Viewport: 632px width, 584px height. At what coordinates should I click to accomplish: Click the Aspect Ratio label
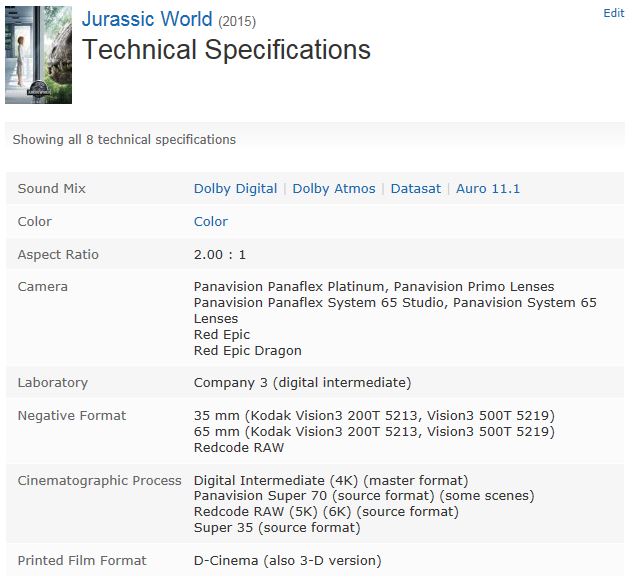click(x=58, y=255)
